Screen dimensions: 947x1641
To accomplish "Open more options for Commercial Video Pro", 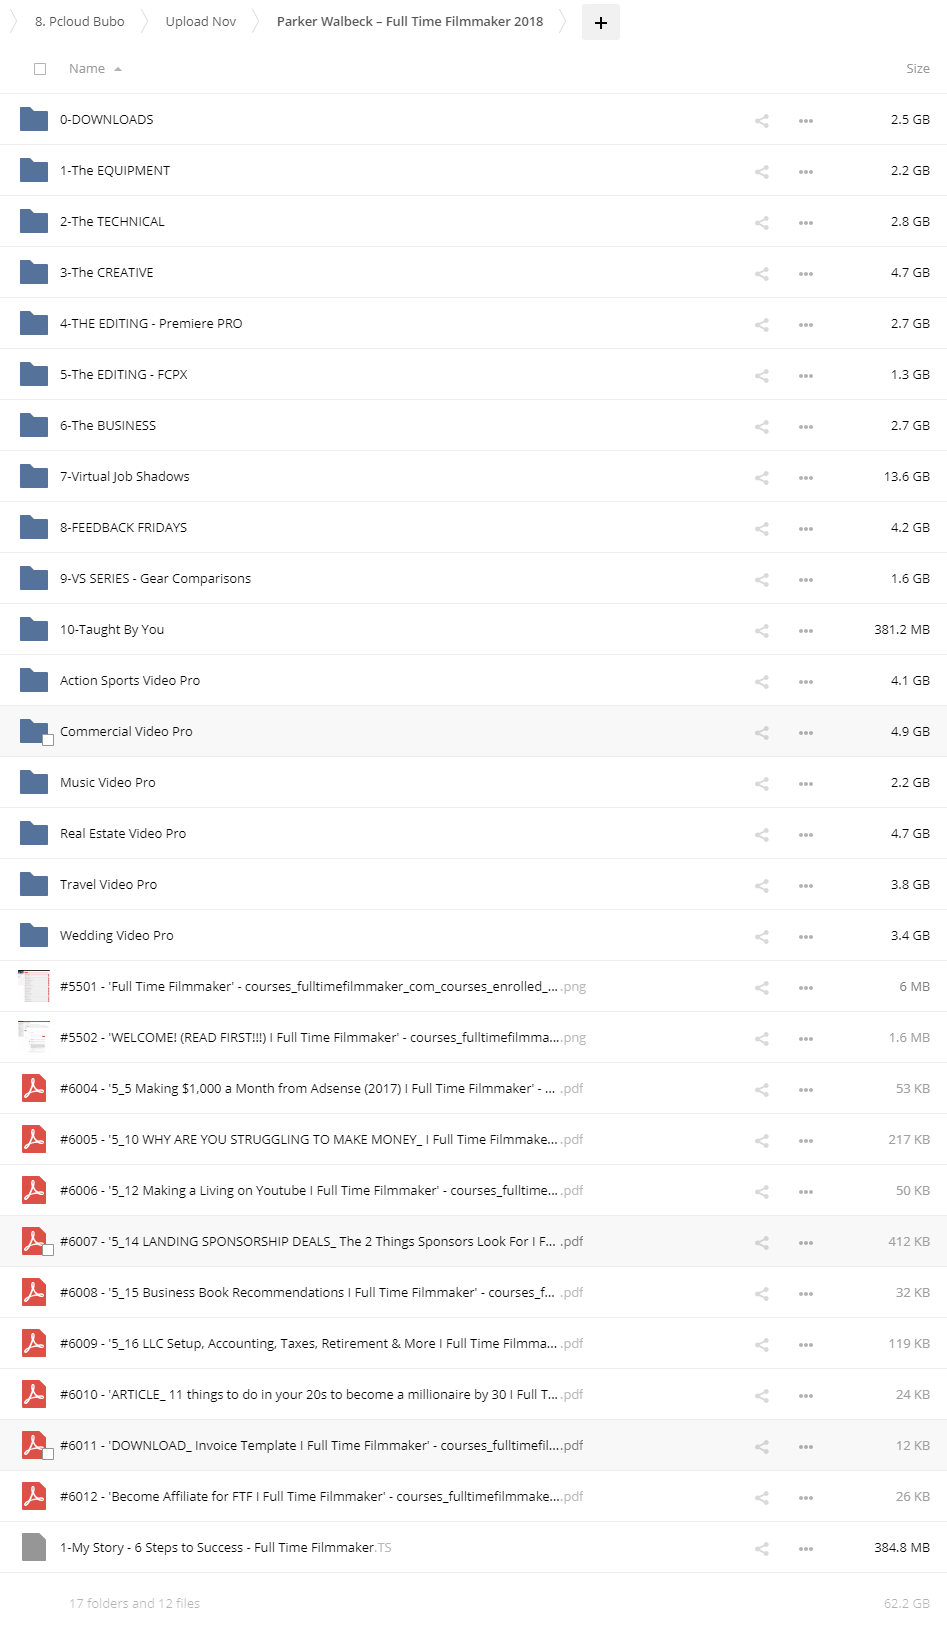I will (806, 733).
